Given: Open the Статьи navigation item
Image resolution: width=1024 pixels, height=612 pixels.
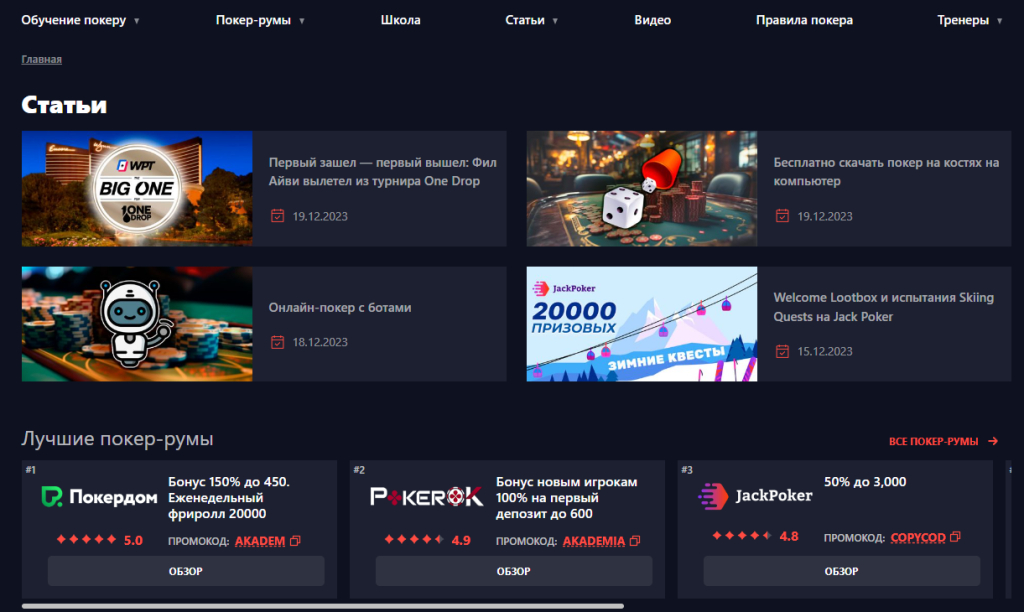Looking at the screenshot, I should (525, 20).
